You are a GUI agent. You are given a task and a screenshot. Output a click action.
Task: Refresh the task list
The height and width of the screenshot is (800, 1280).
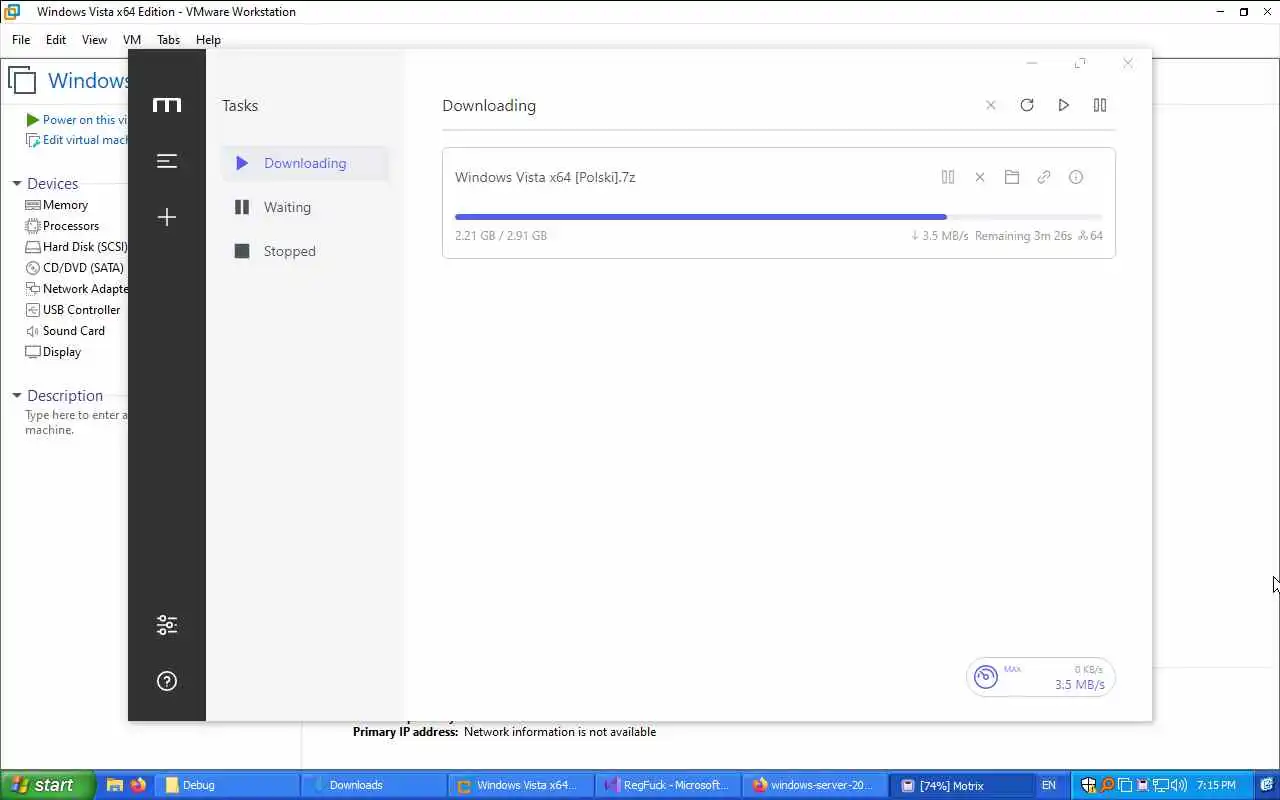click(x=1027, y=105)
